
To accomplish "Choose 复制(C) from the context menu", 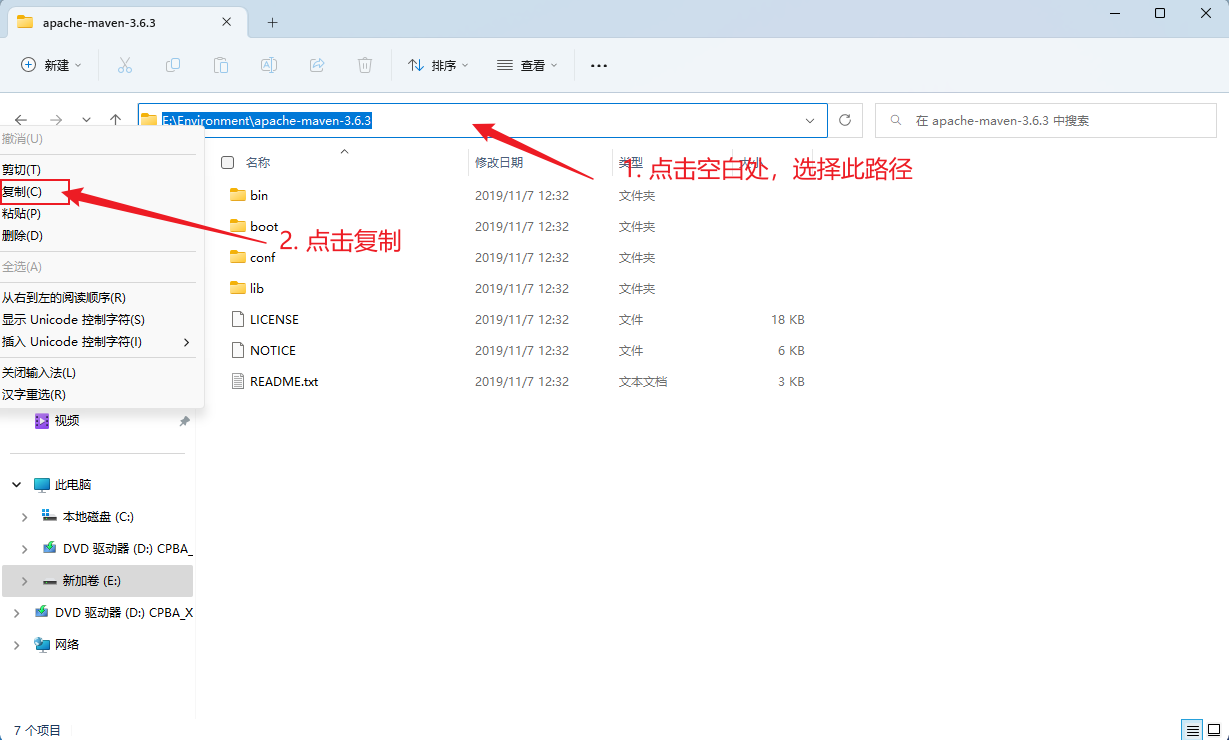I will (x=22, y=191).
